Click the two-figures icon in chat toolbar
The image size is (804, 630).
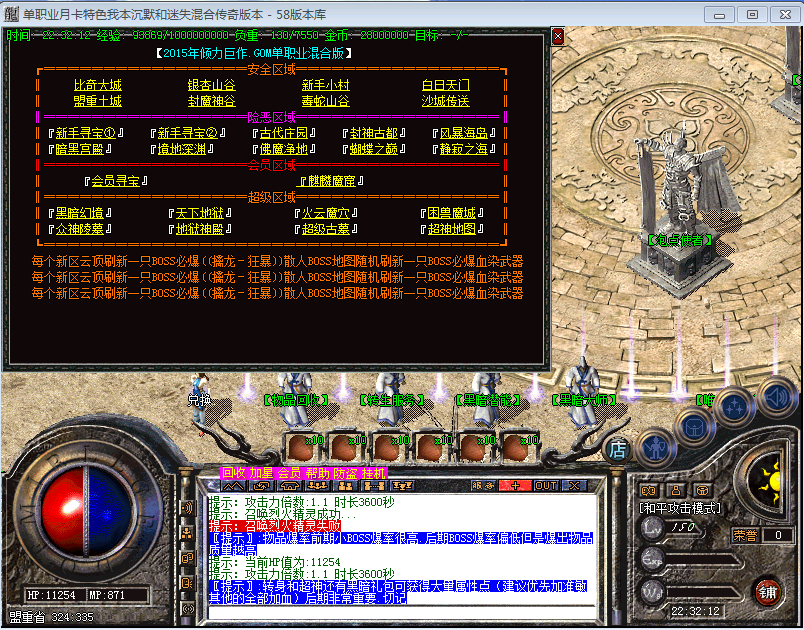[x=346, y=485]
